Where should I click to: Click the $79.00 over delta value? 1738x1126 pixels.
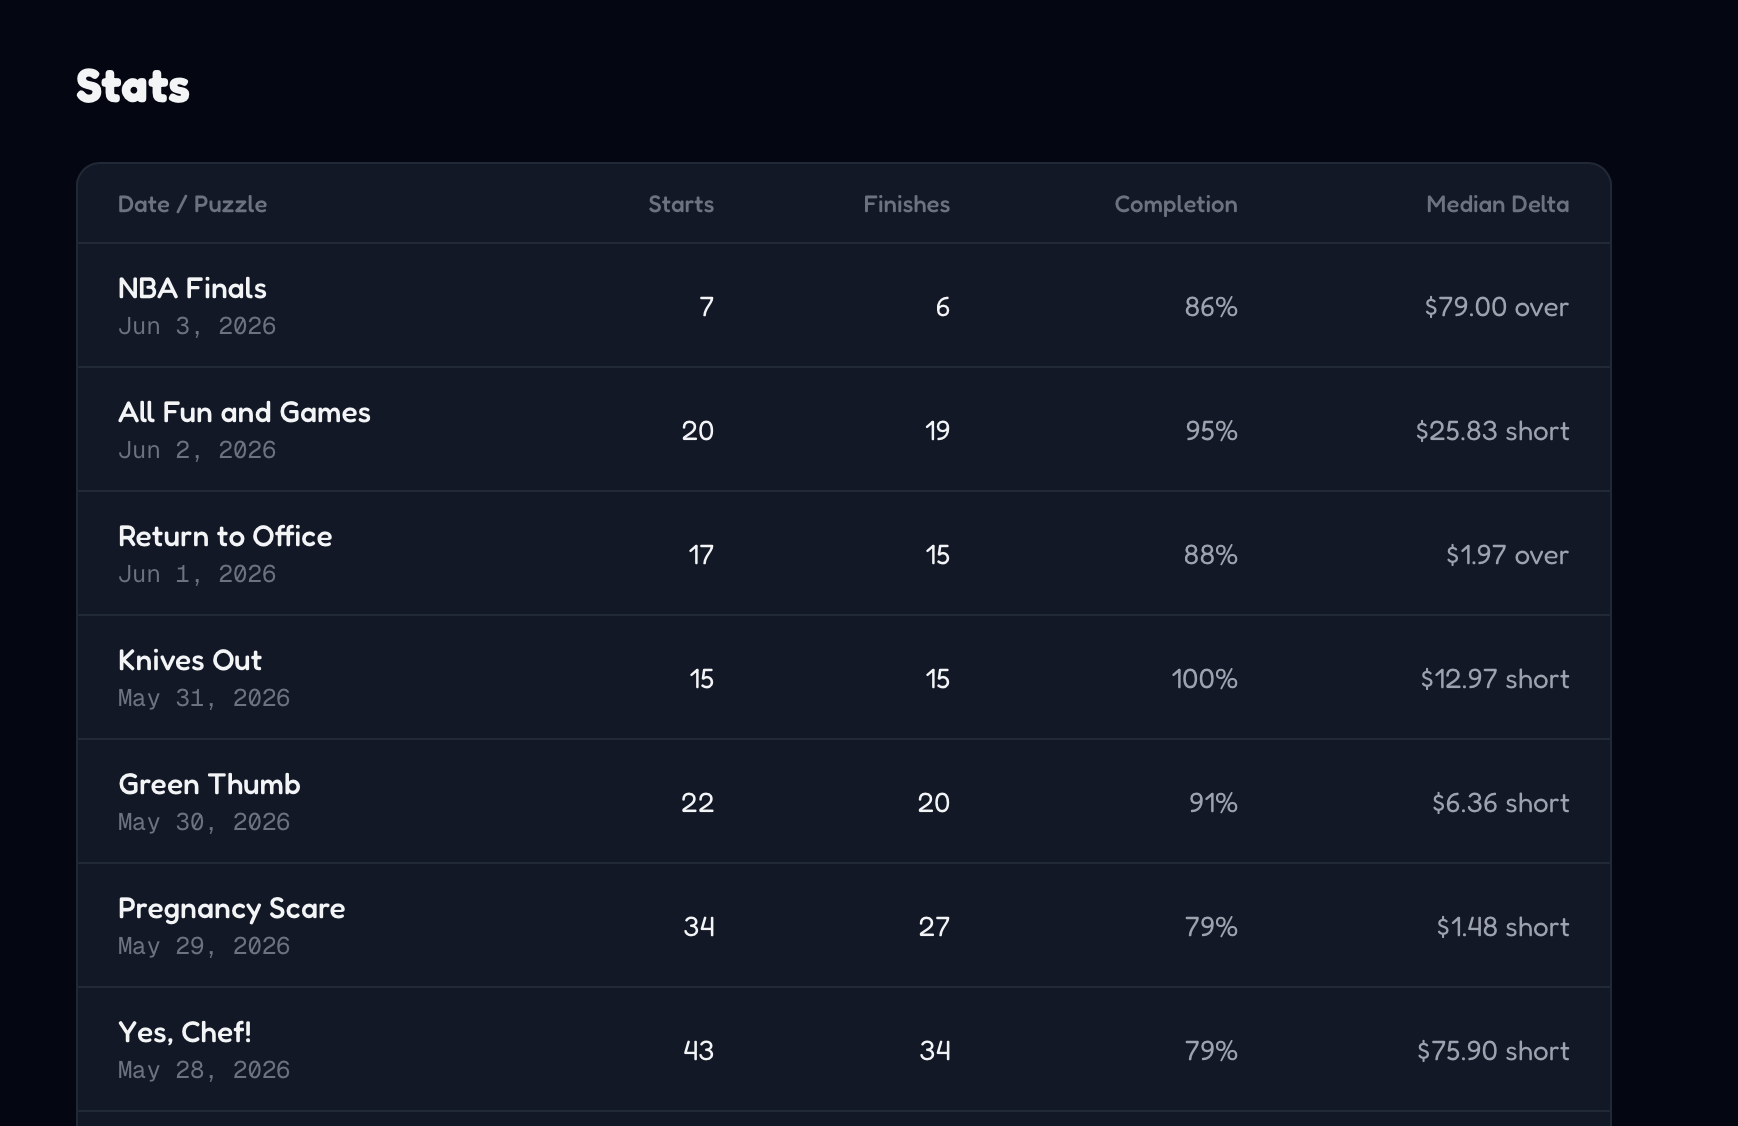[x=1496, y=307]
